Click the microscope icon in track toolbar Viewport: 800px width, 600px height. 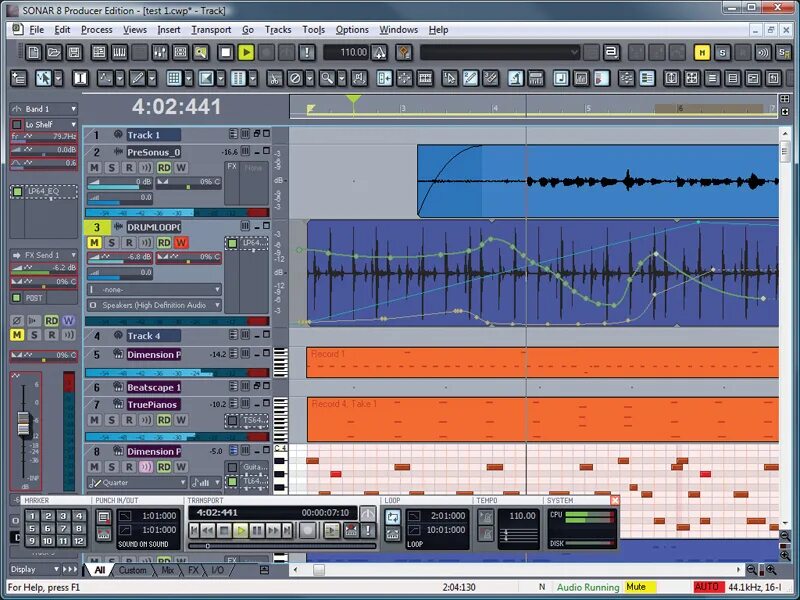click(x=515, y=78)
